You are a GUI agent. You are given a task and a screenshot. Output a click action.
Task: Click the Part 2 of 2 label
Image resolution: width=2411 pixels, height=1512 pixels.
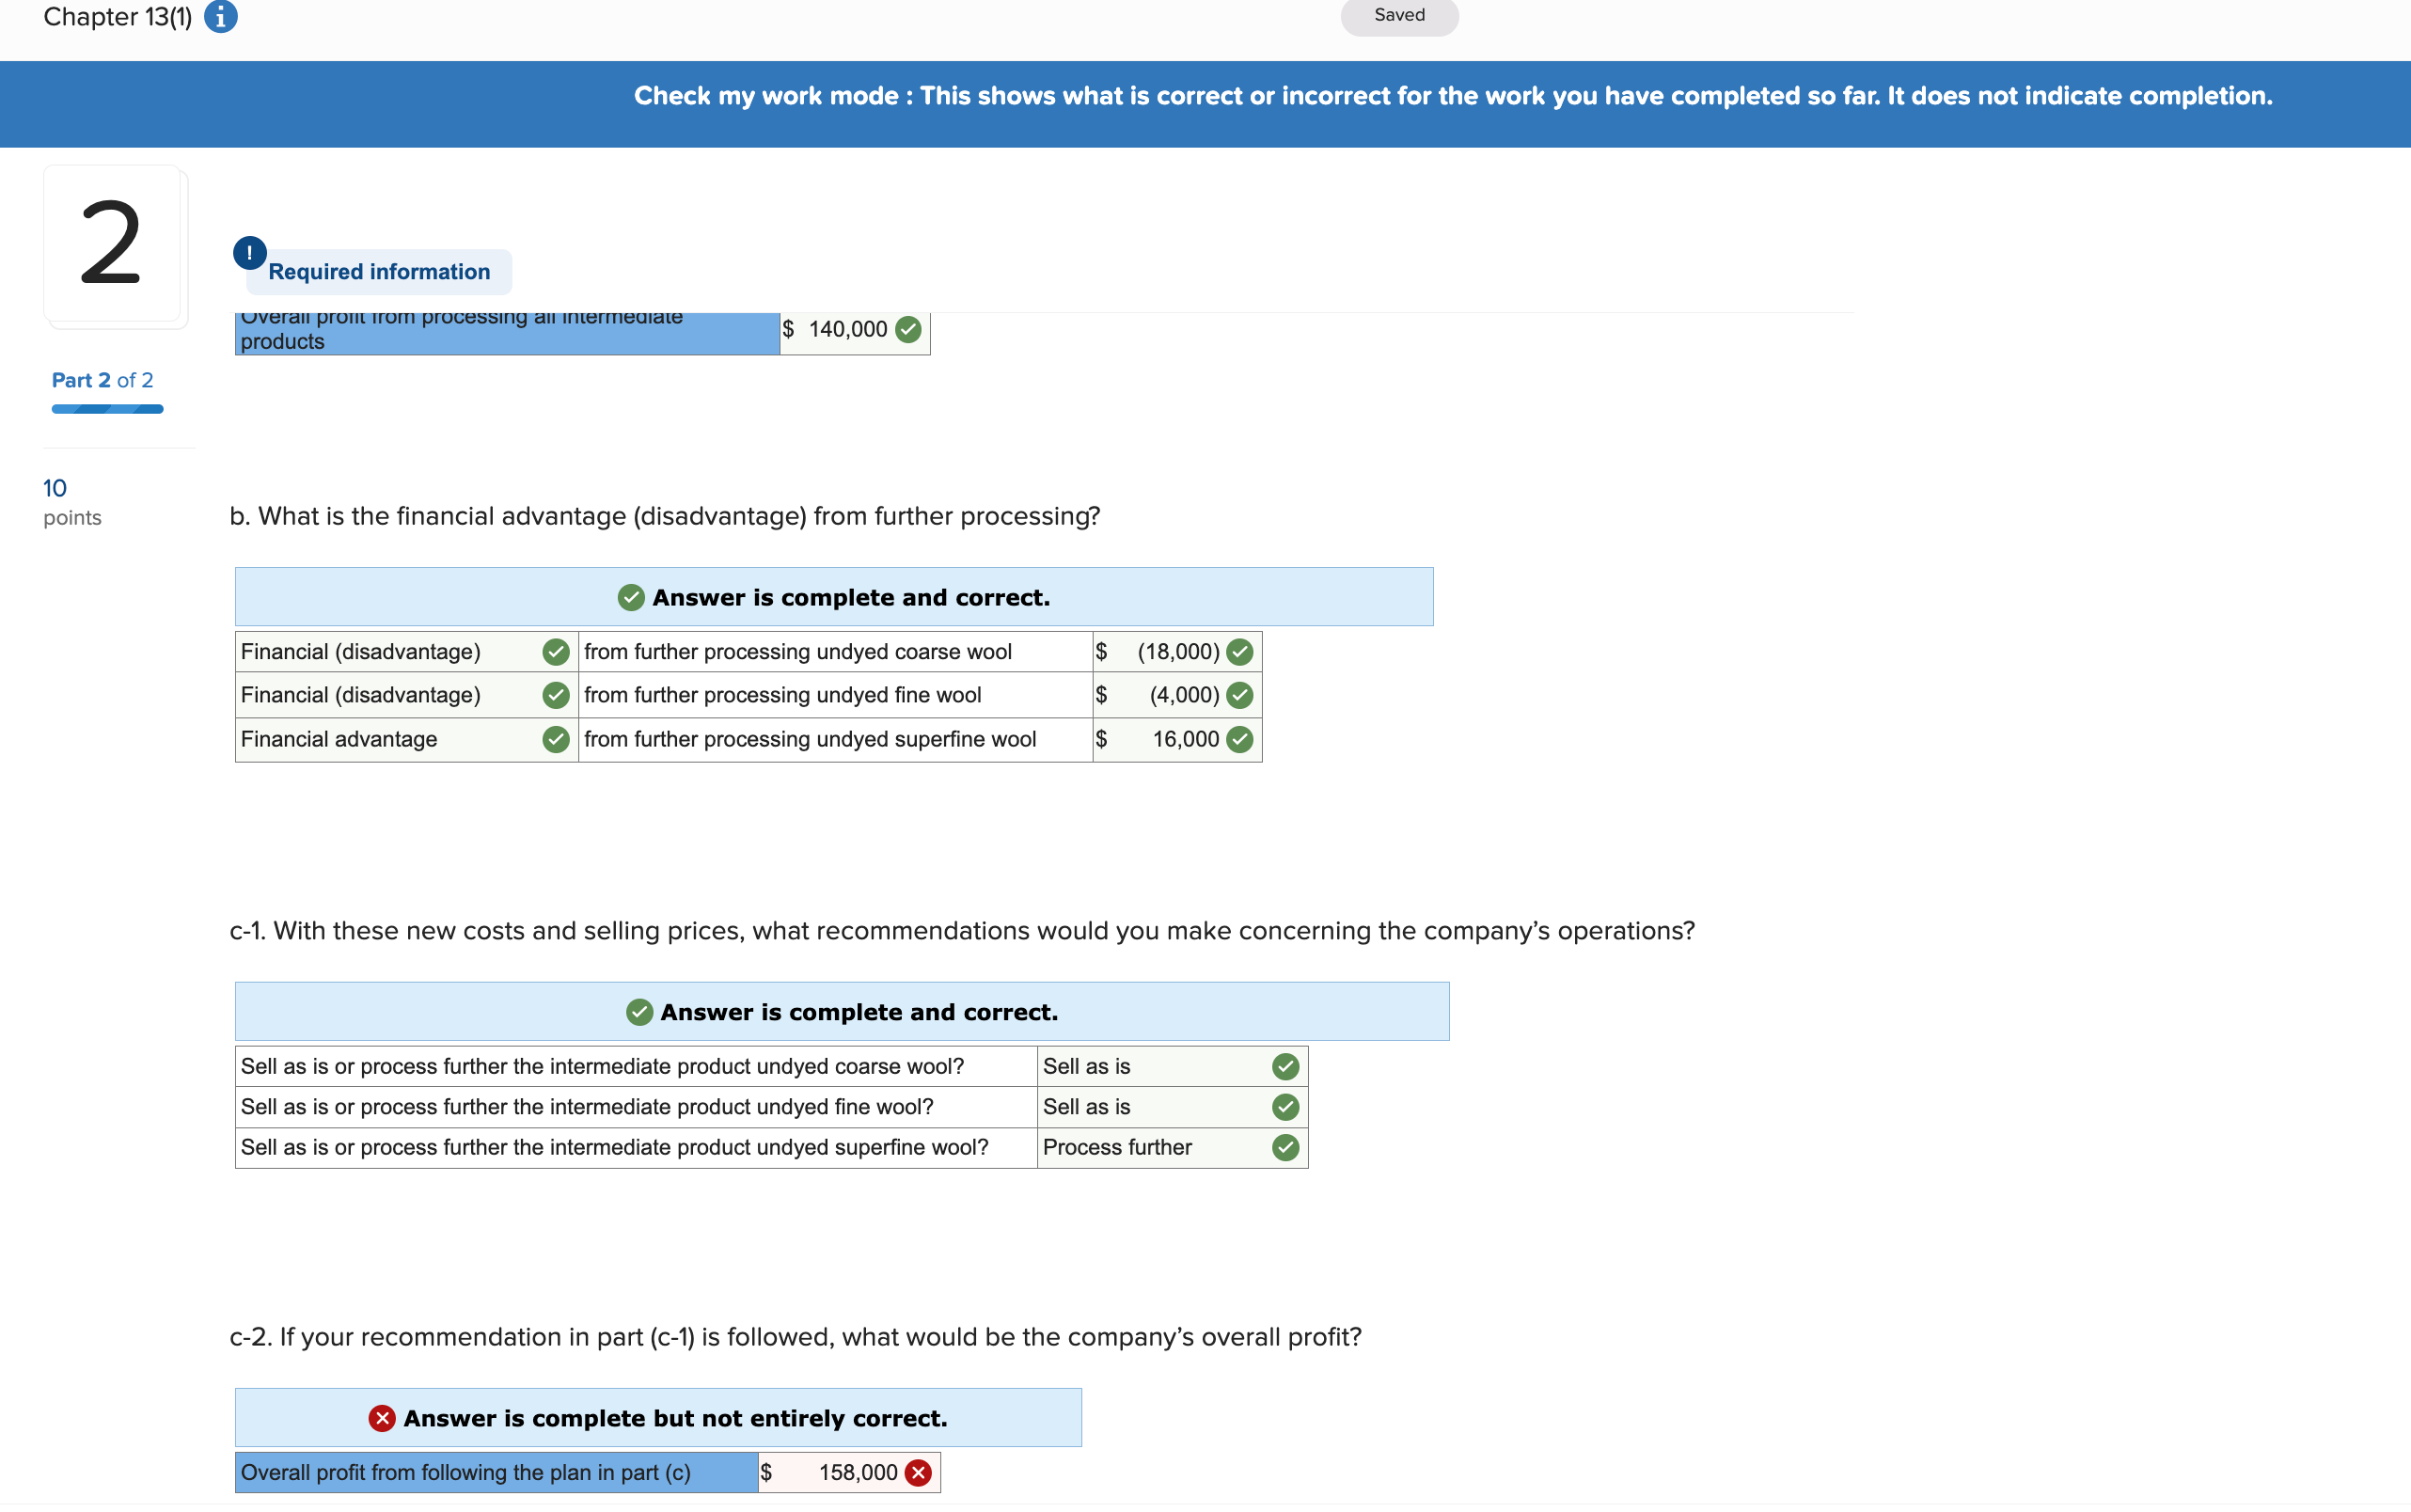(102, 380)
